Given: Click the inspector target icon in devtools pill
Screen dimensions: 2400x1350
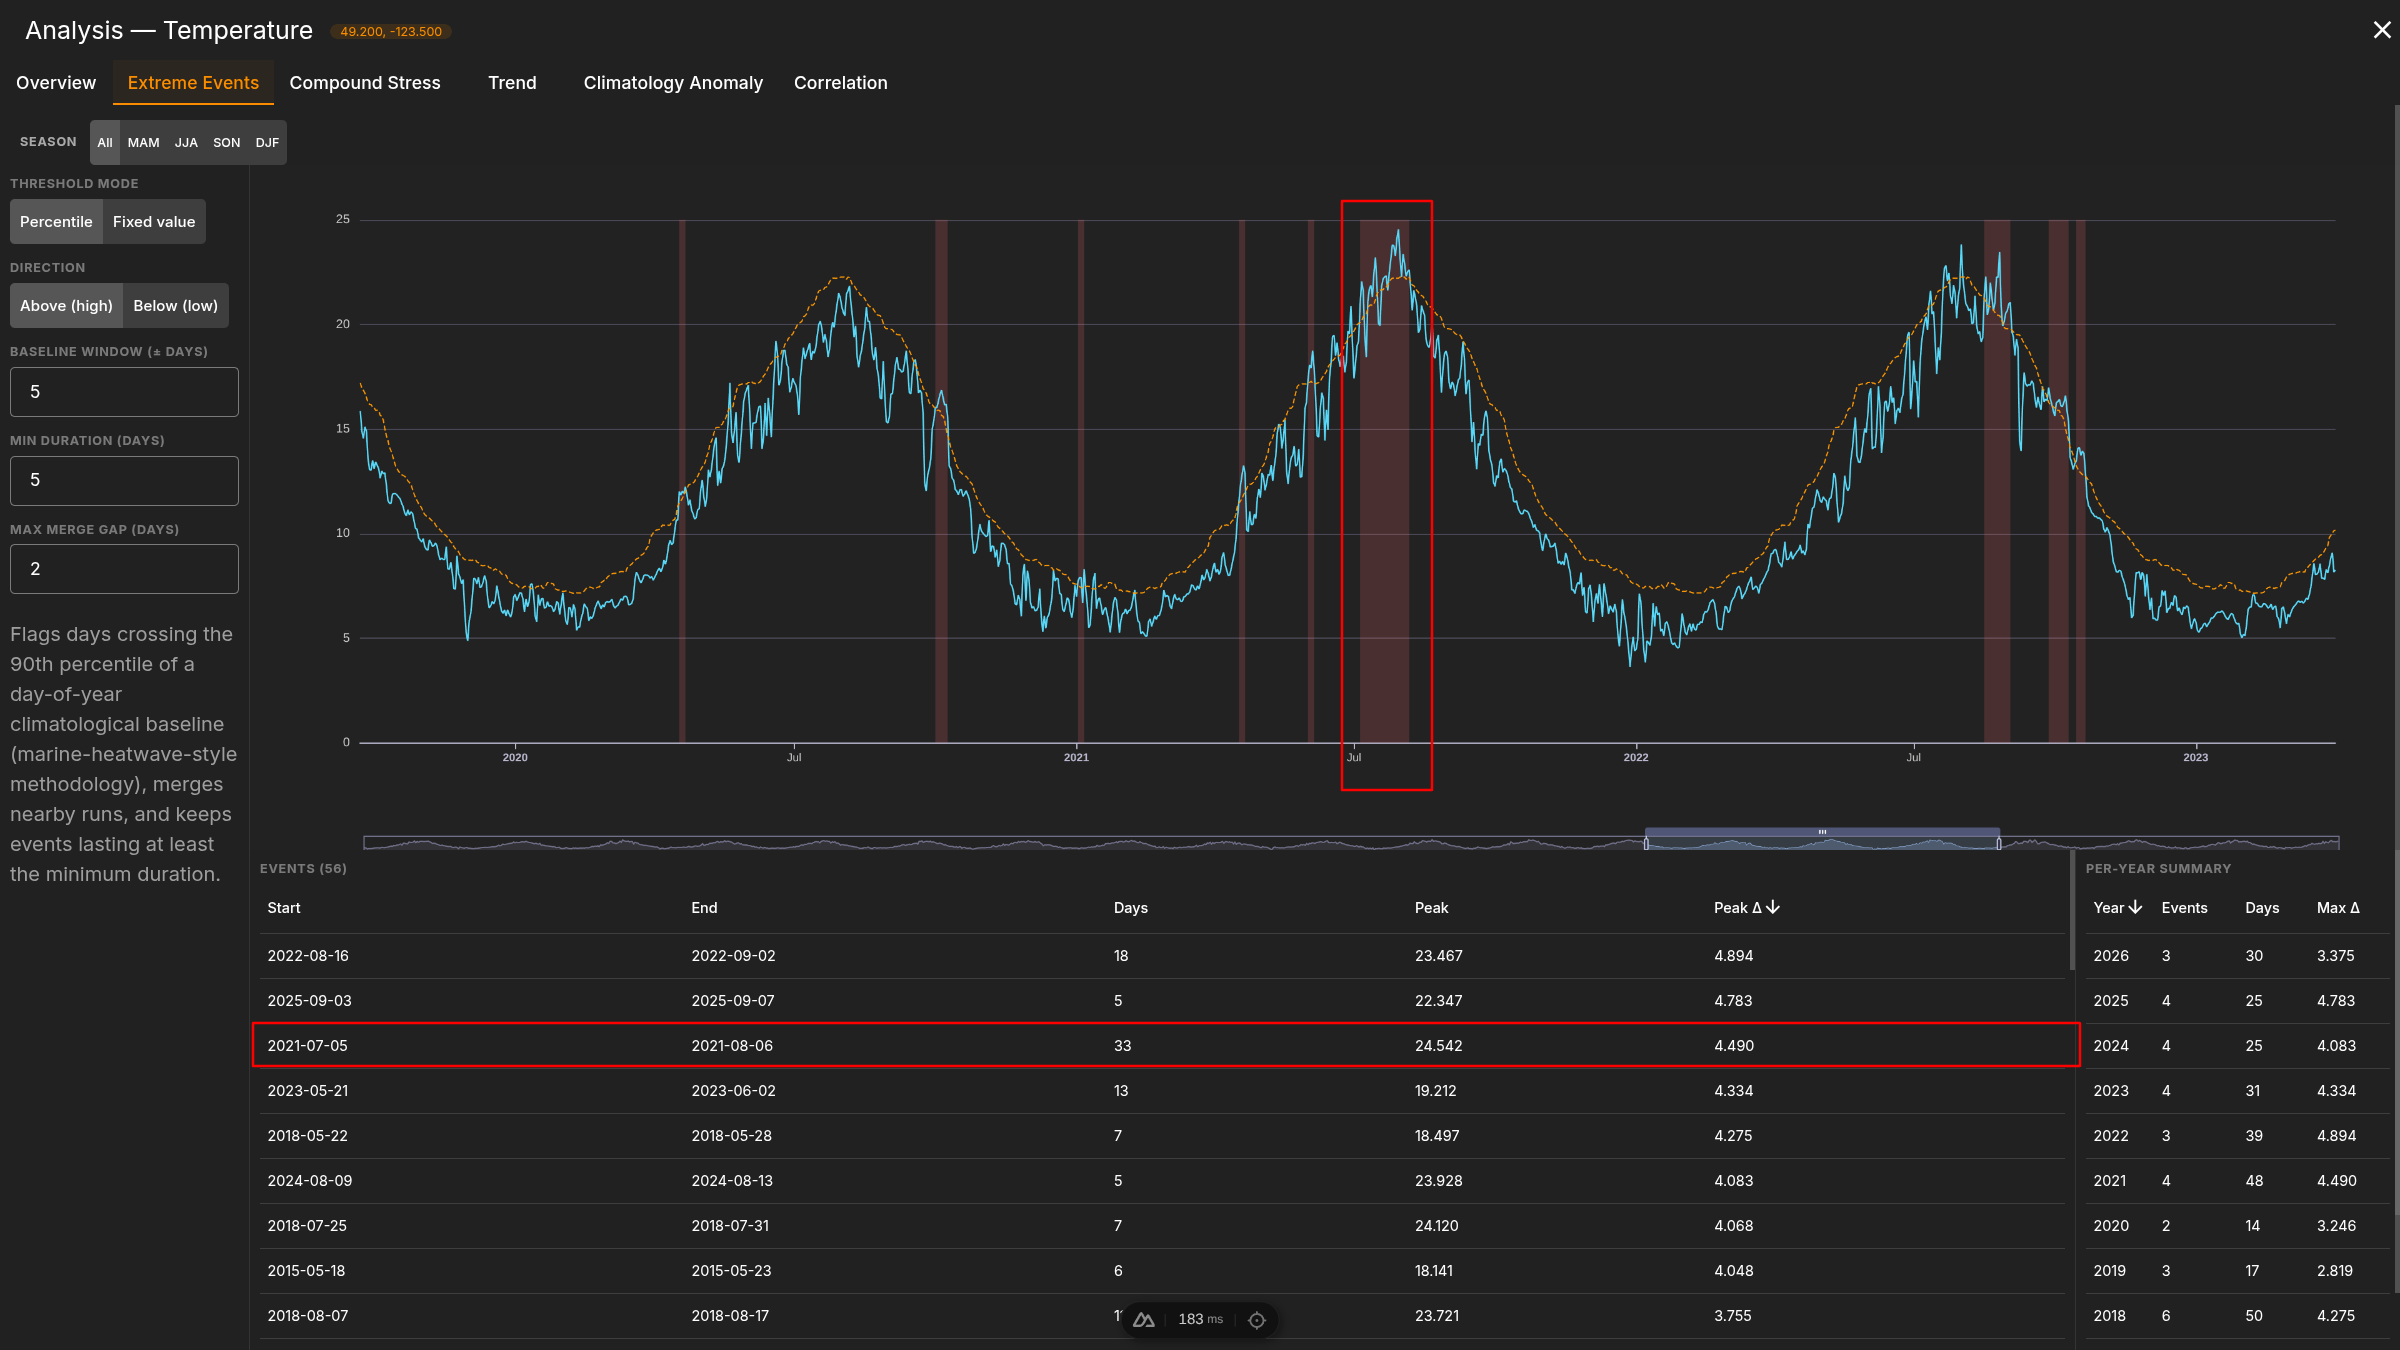Looking at the screenshot, I should click(x=1257, y=1320).
